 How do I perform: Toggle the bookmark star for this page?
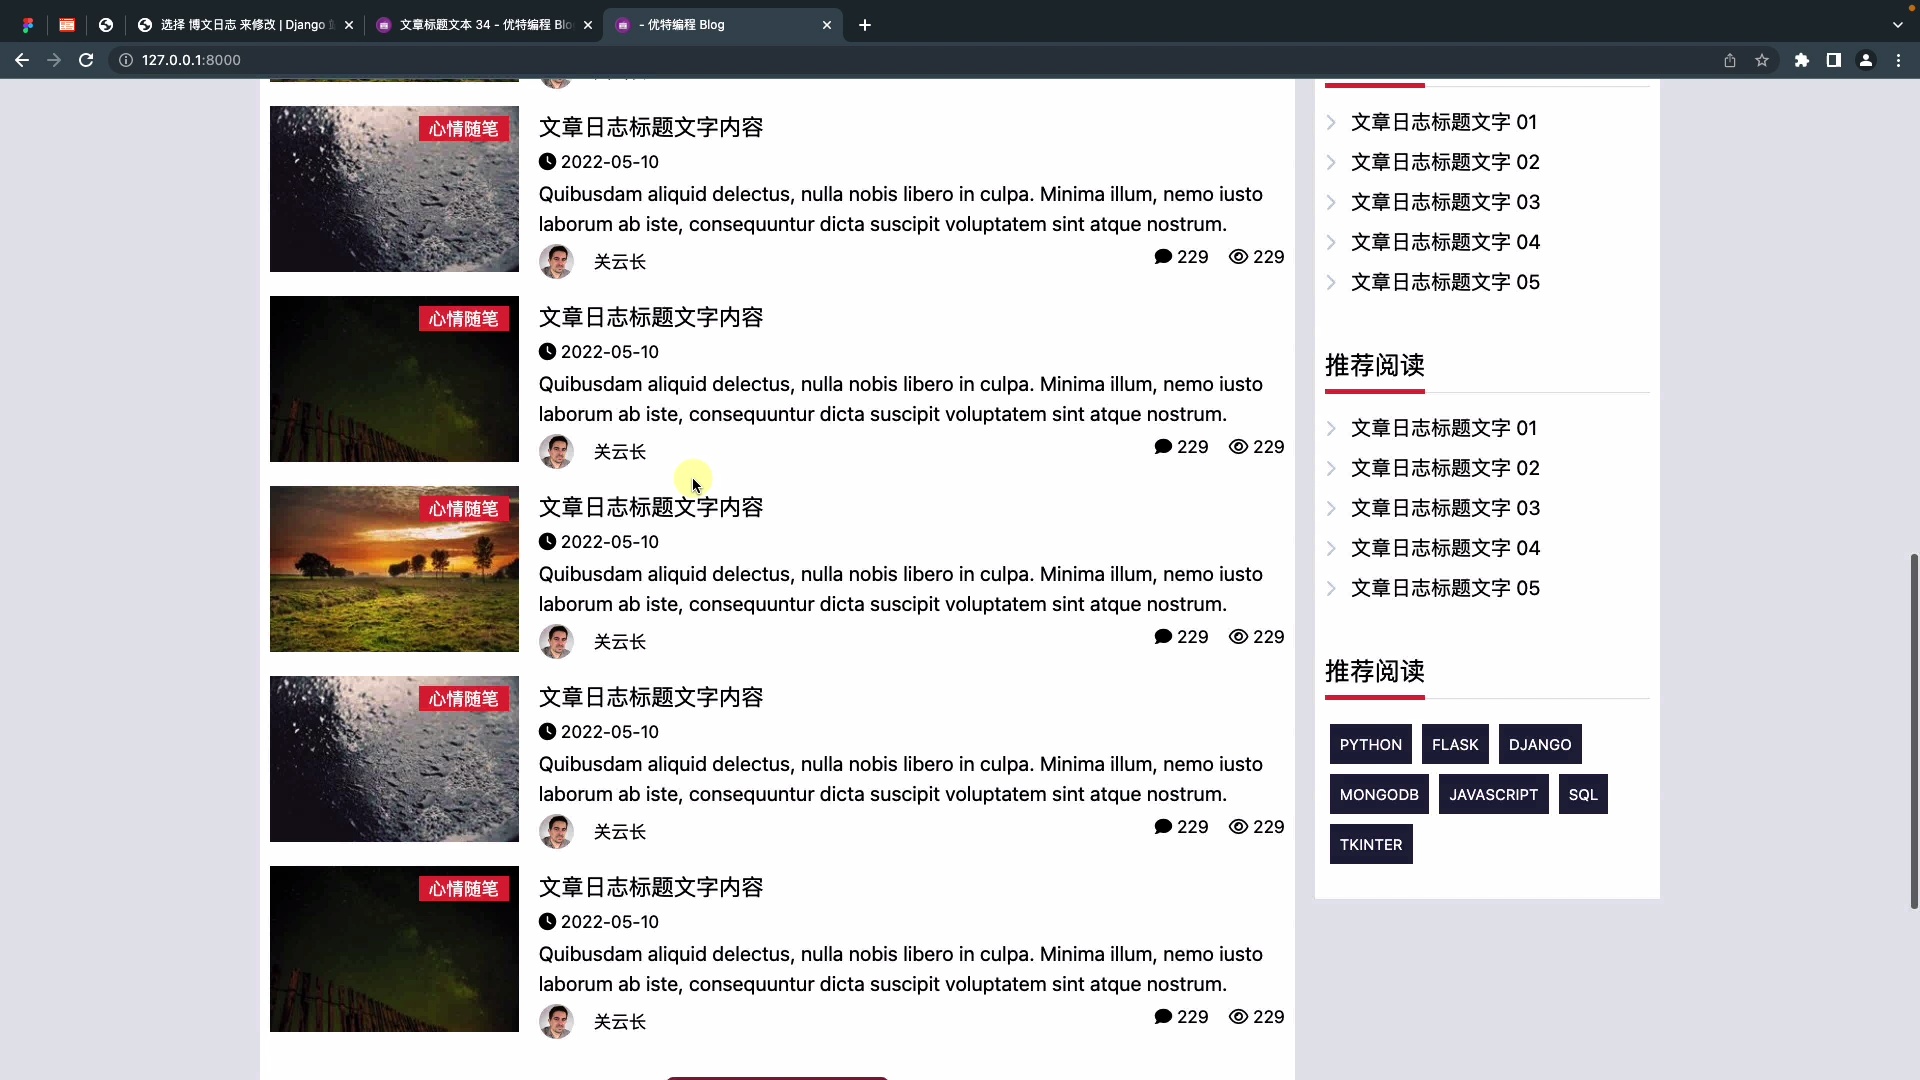point(1762,60)
